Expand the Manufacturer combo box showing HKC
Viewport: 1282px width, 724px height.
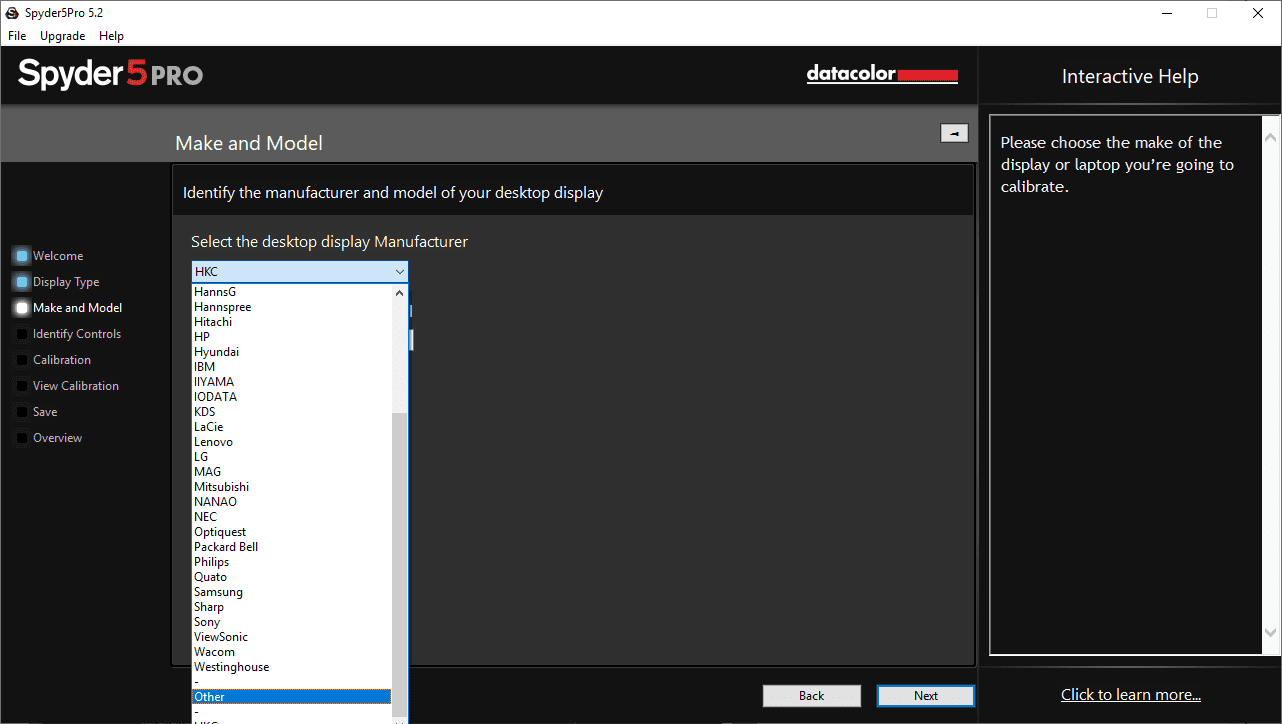tap(300, 271)
